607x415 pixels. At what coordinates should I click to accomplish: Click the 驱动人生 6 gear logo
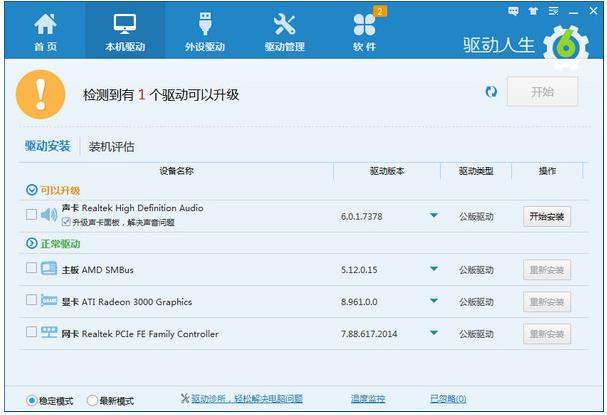pyautogui.click(x=566, y=47)
